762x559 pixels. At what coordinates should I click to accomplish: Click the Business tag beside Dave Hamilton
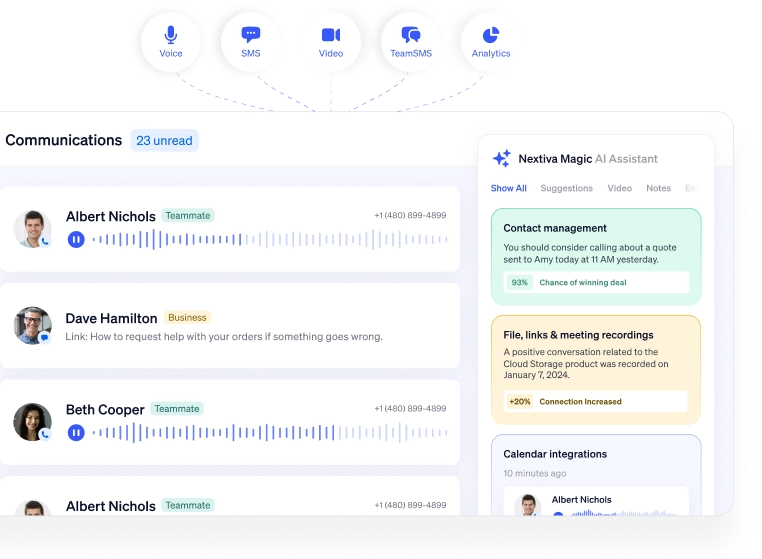click(187, 317)
